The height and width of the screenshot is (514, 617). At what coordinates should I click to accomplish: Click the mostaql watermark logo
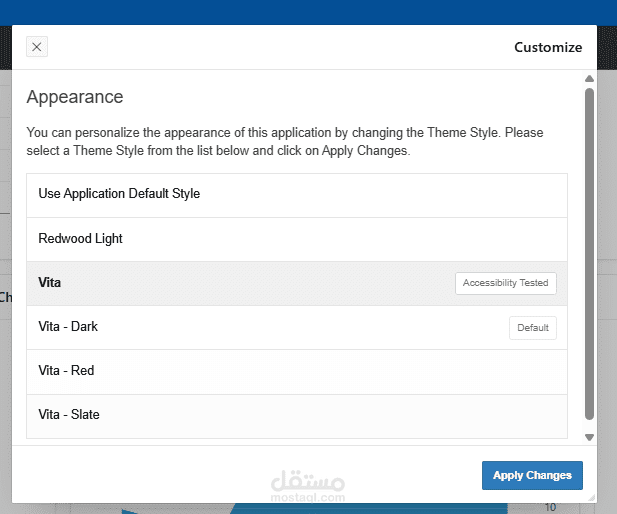308,485
